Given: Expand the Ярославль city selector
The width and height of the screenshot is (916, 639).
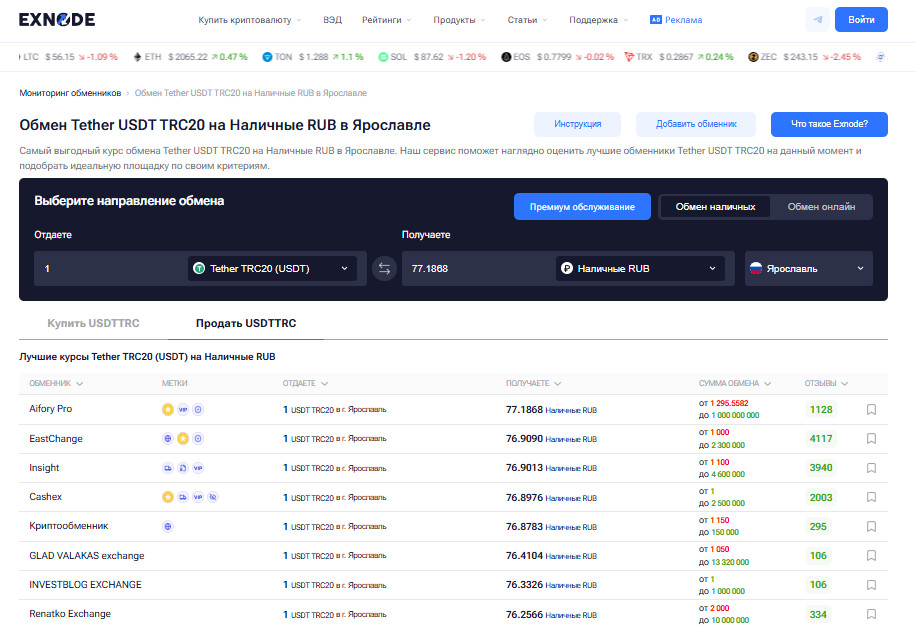Looking at the screenshot, I should coord(808,269).
